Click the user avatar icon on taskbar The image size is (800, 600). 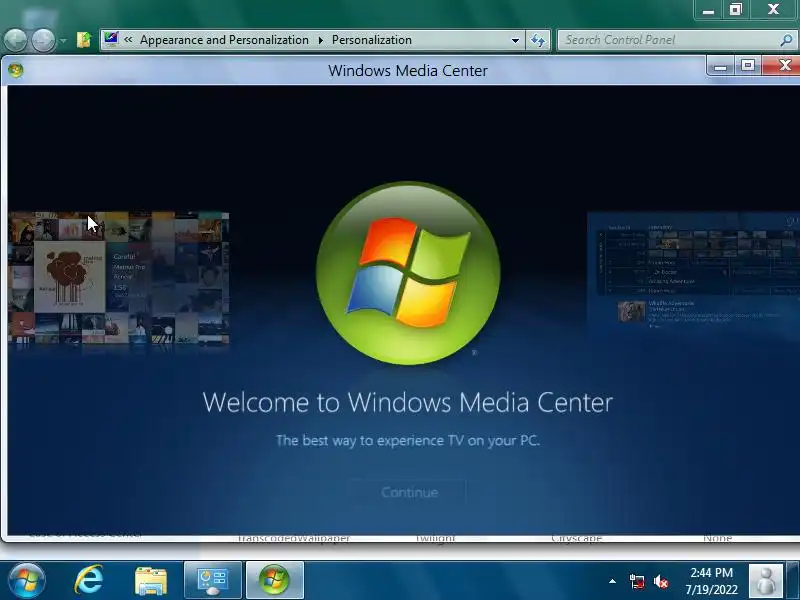(x=766, y=581)
